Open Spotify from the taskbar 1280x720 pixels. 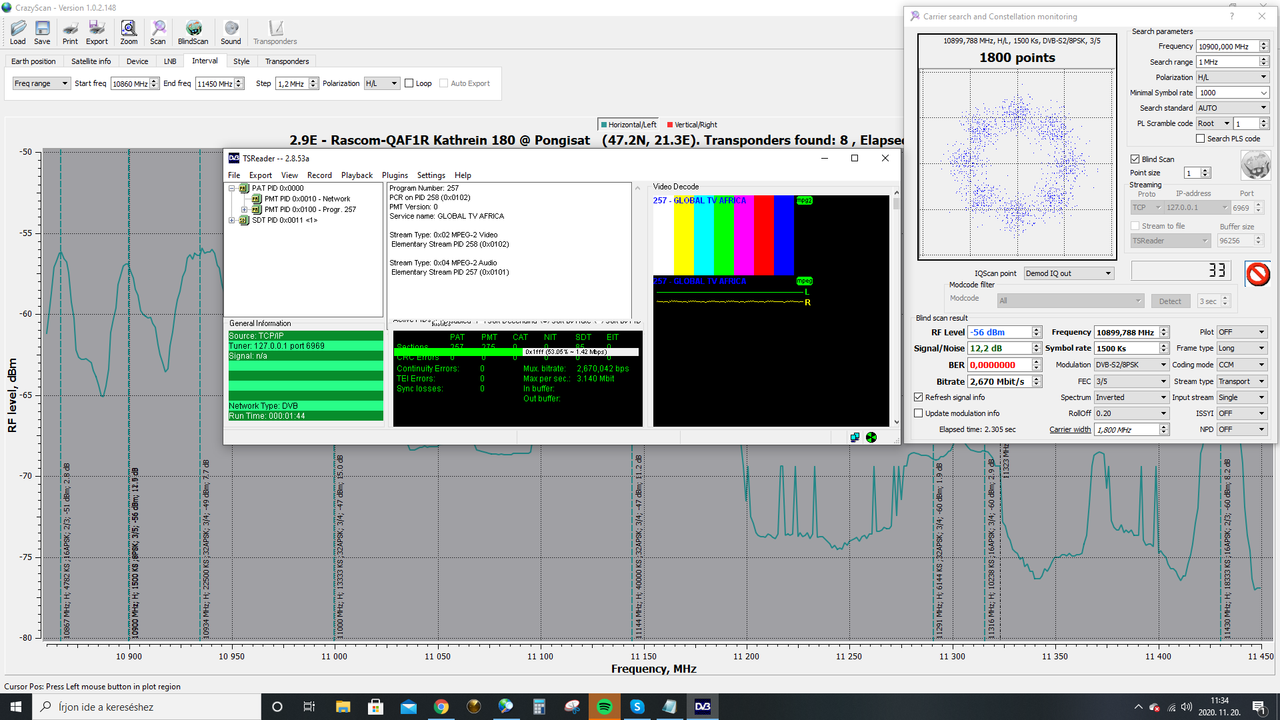click(x=605, y=706)
